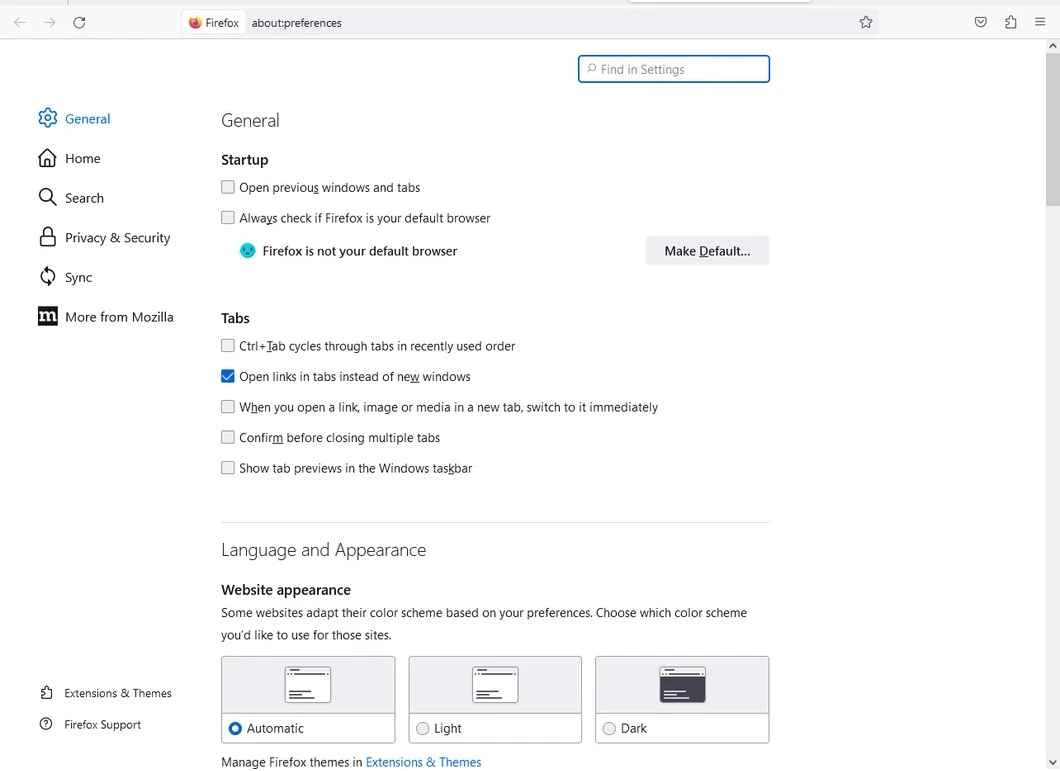Open the Sync settings category

(x=66, y=277)
